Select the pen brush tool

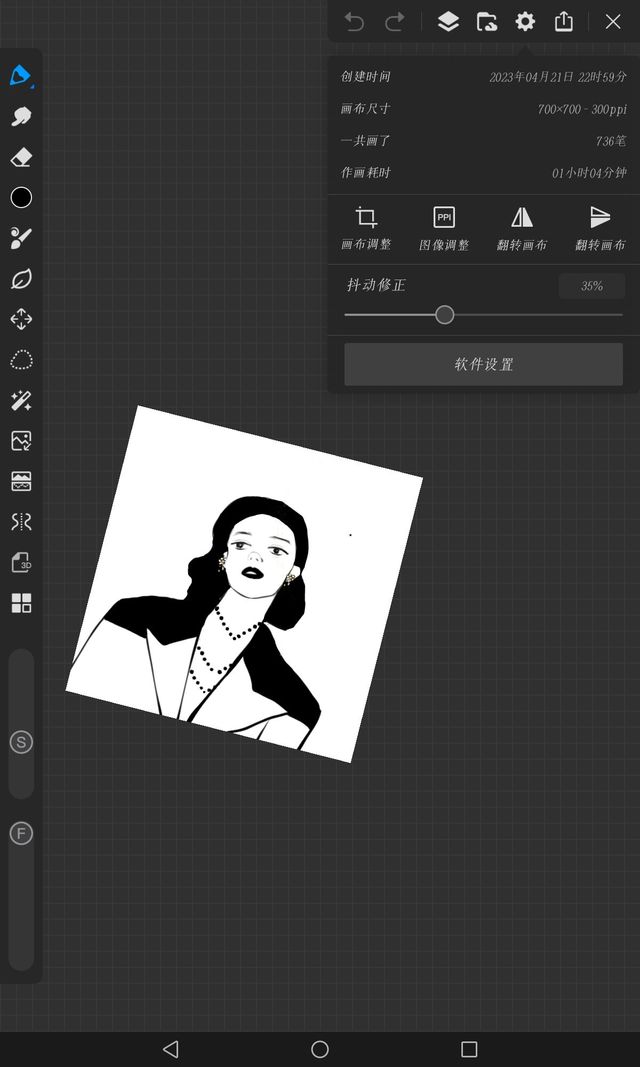[x=21, y=76]
